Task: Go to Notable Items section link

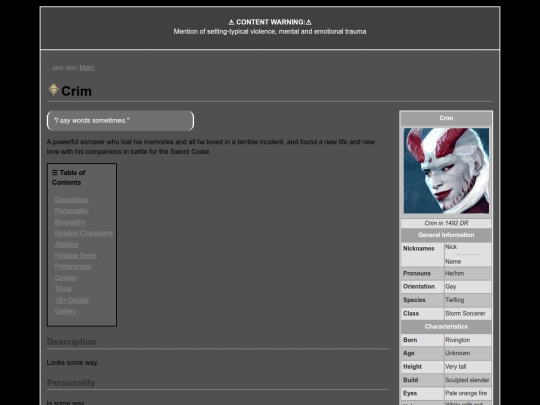Action: (x=75, y=256)
